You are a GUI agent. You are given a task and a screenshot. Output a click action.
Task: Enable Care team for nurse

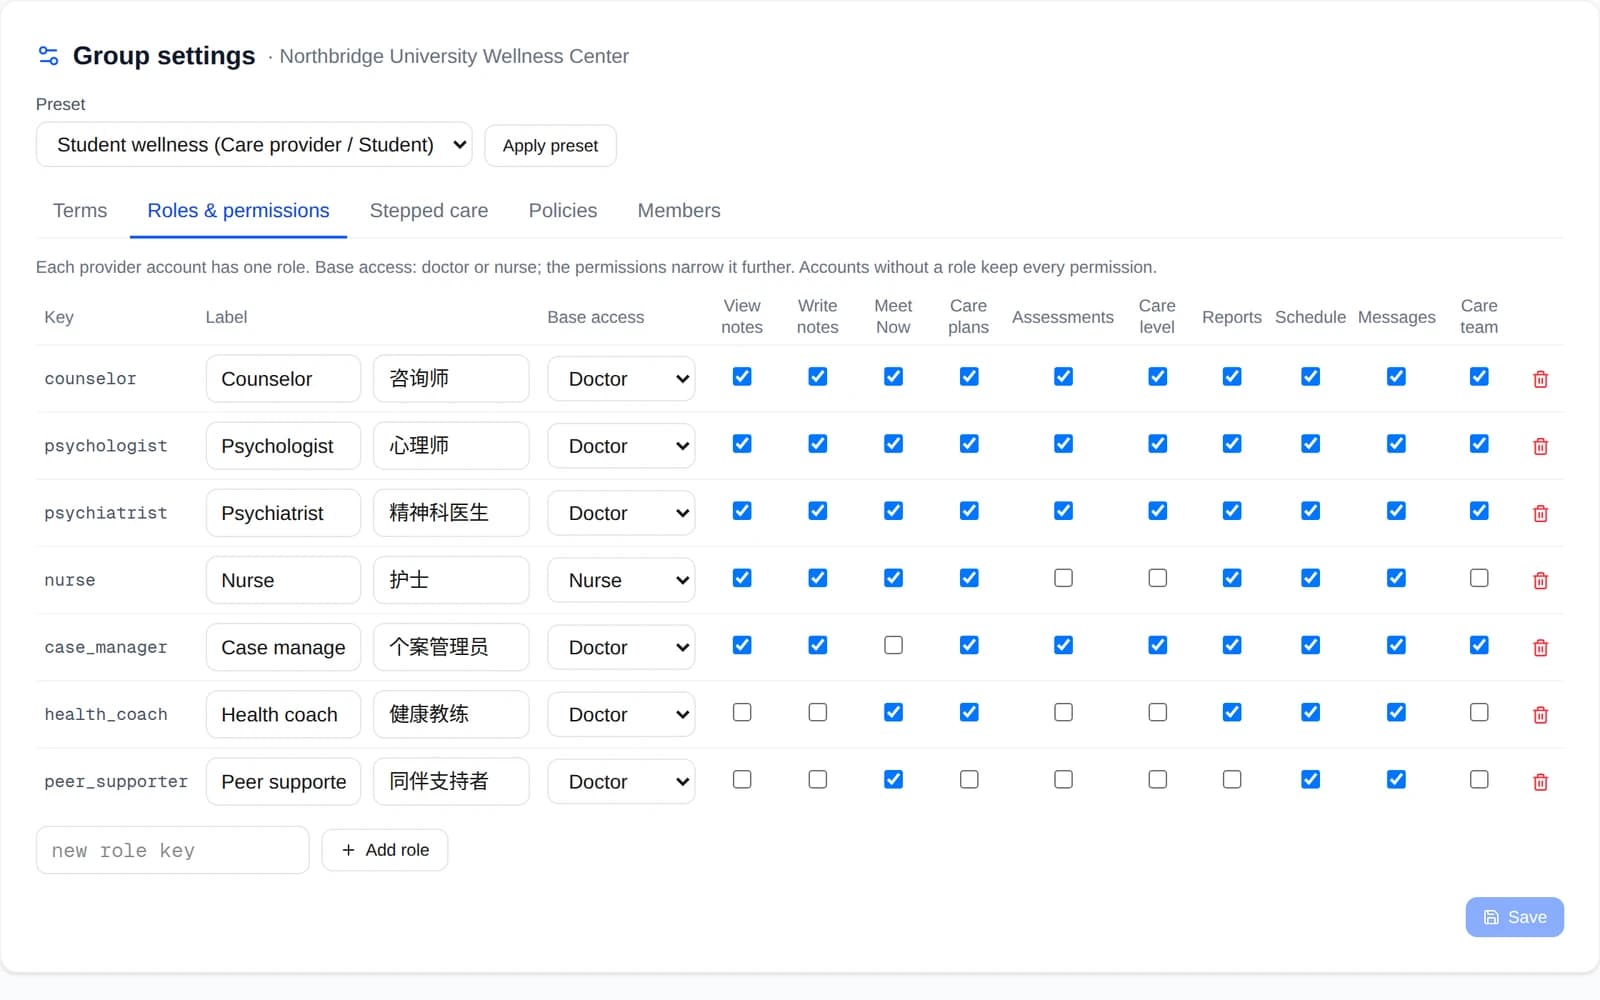pyautogui.click(x=1479, y=578)
